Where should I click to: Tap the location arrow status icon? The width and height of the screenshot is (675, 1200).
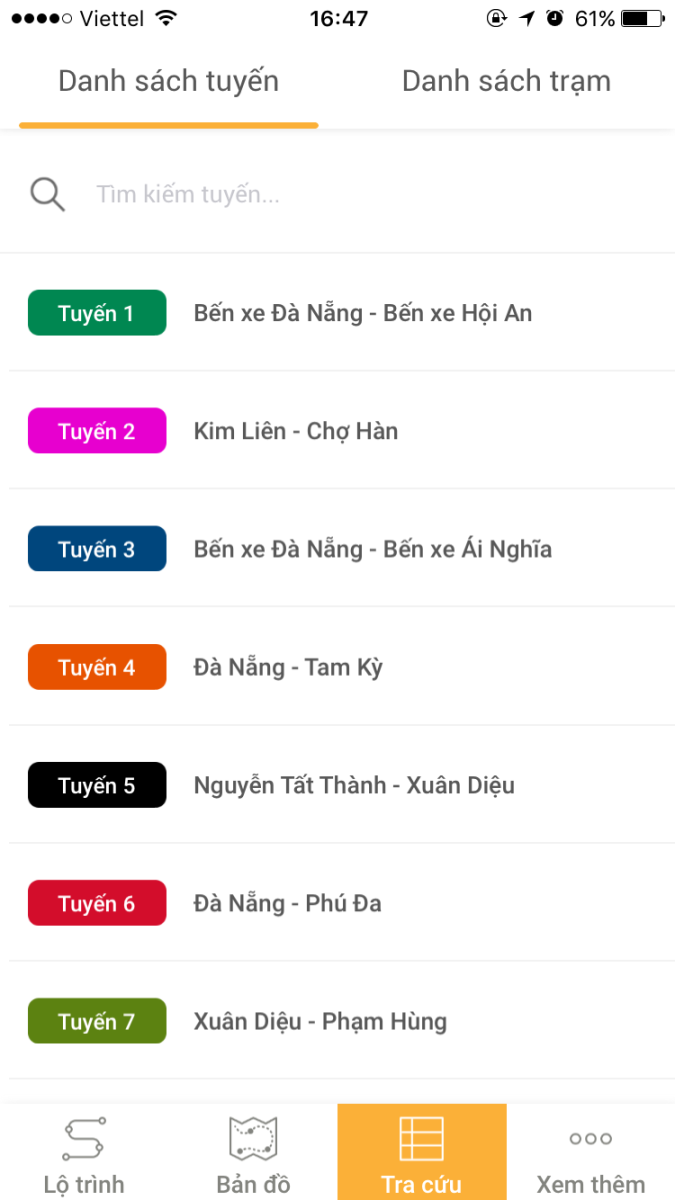527,19
